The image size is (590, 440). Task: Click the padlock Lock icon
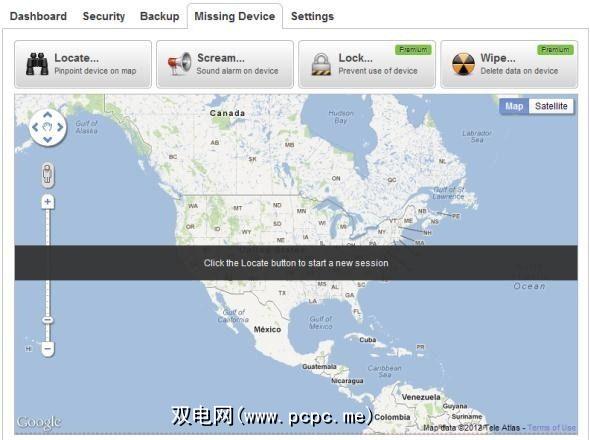click(321, 64)
